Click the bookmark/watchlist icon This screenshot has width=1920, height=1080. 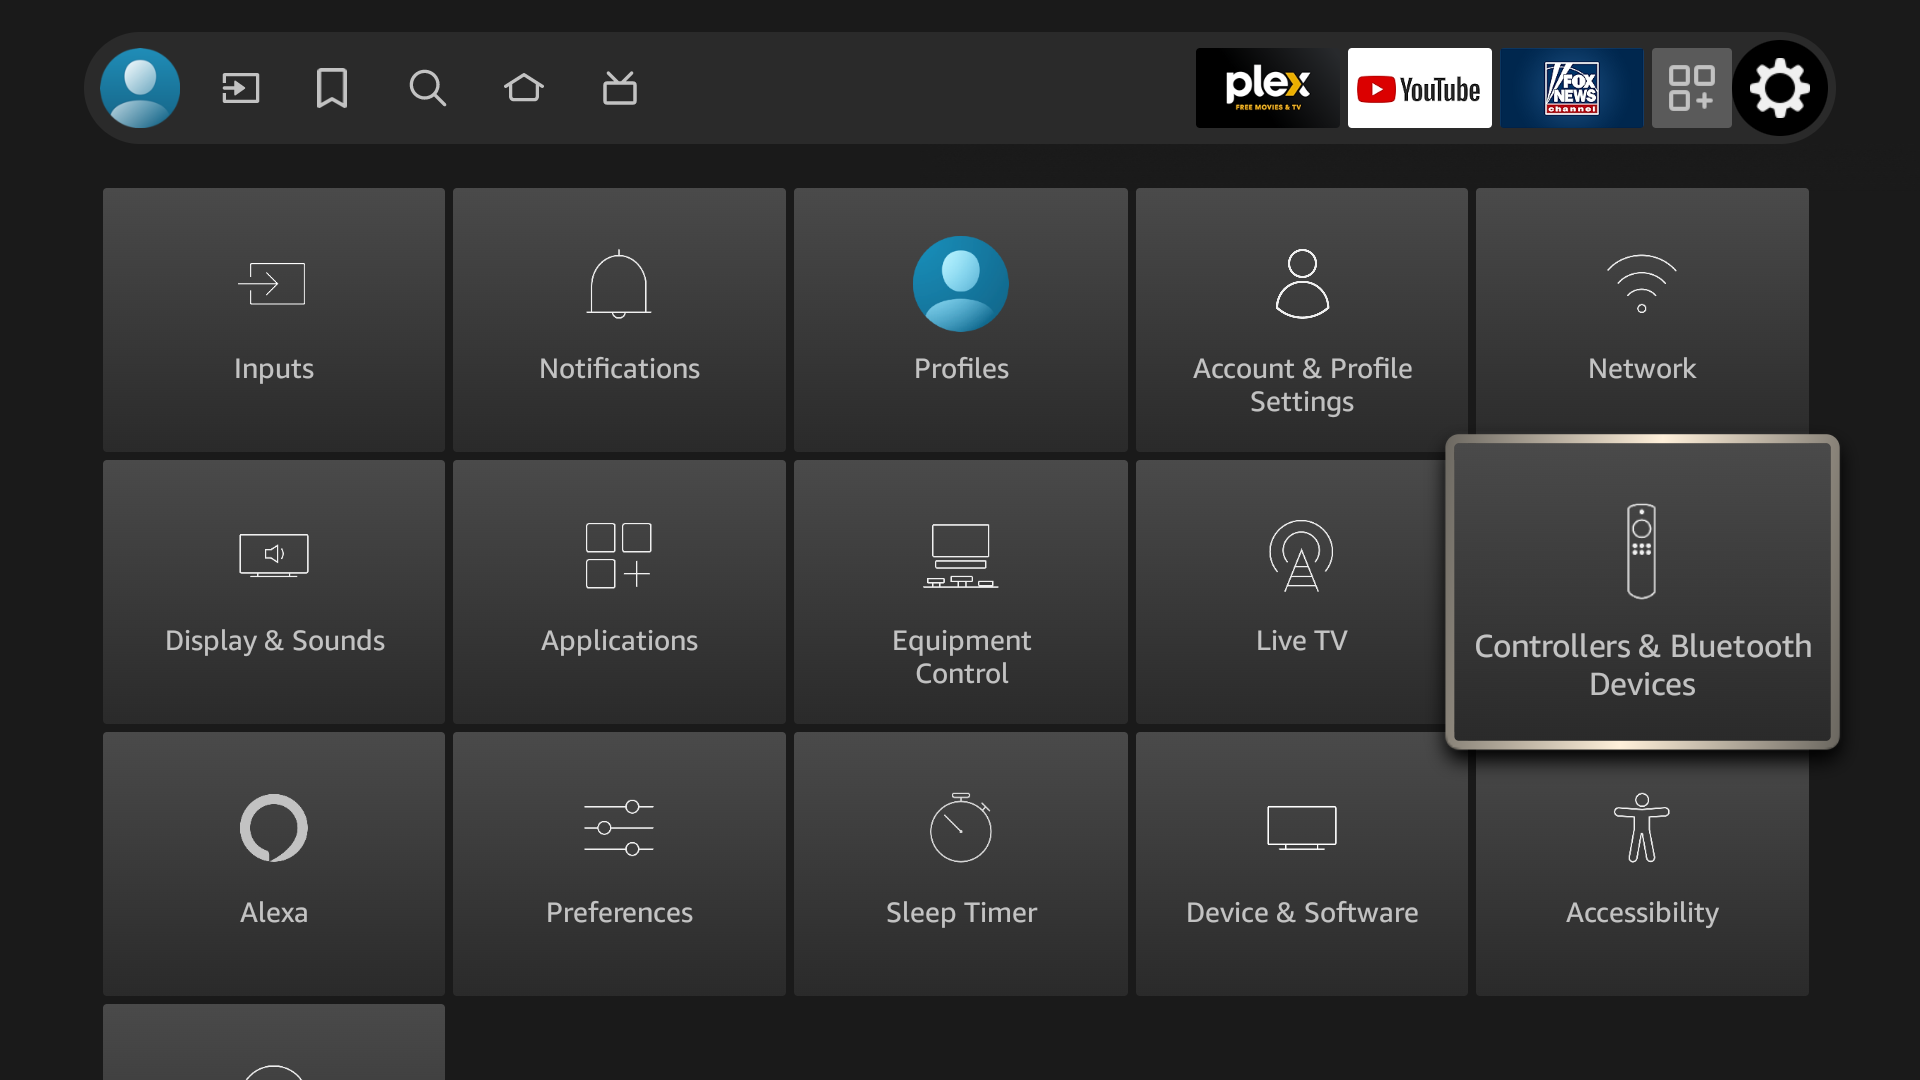click(x=331, y=88)
